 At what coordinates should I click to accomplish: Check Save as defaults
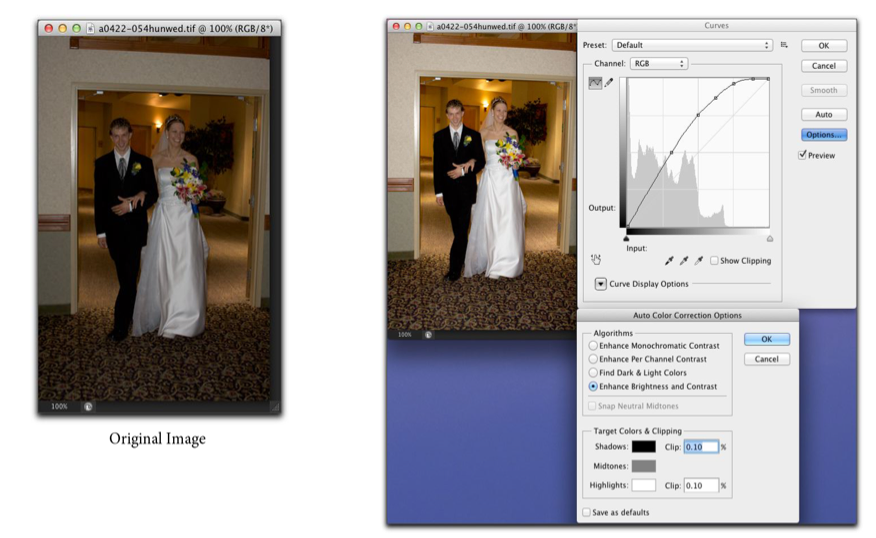tap(586, 512)
